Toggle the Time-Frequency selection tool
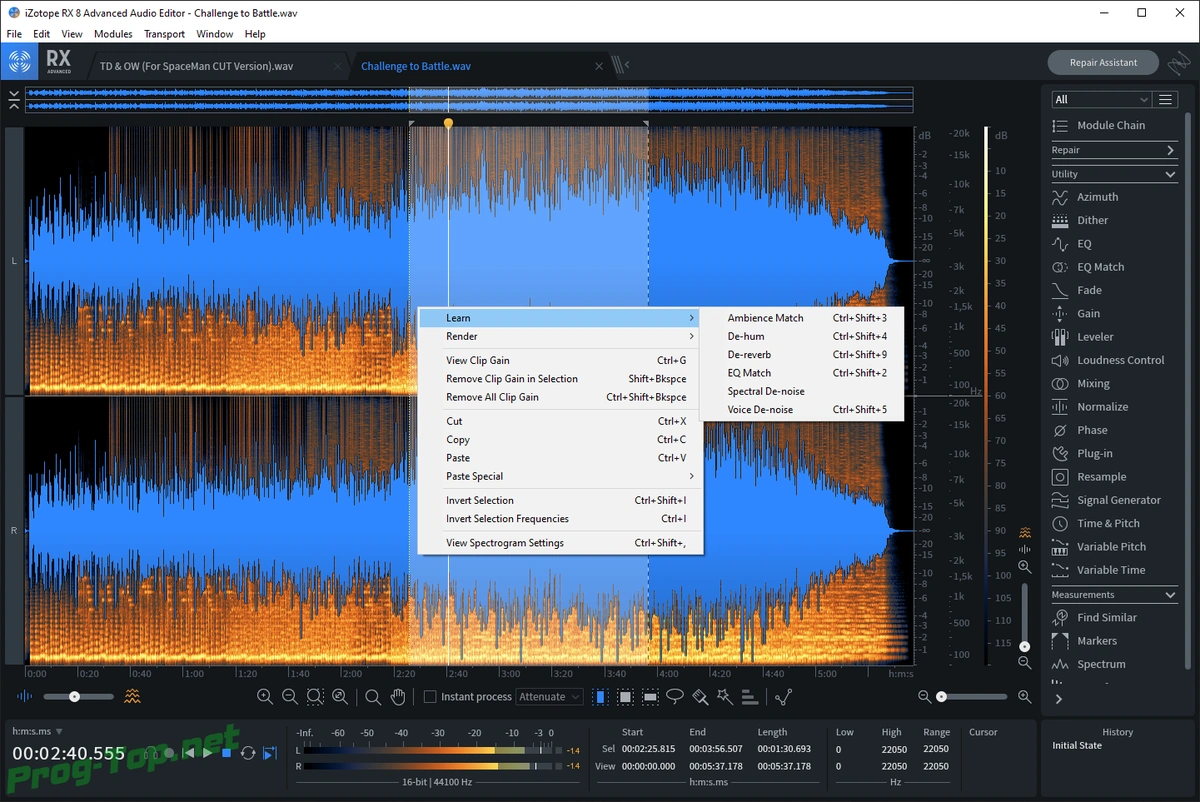The height and width of the screenshot is (802, 1200). coord(625,697)
